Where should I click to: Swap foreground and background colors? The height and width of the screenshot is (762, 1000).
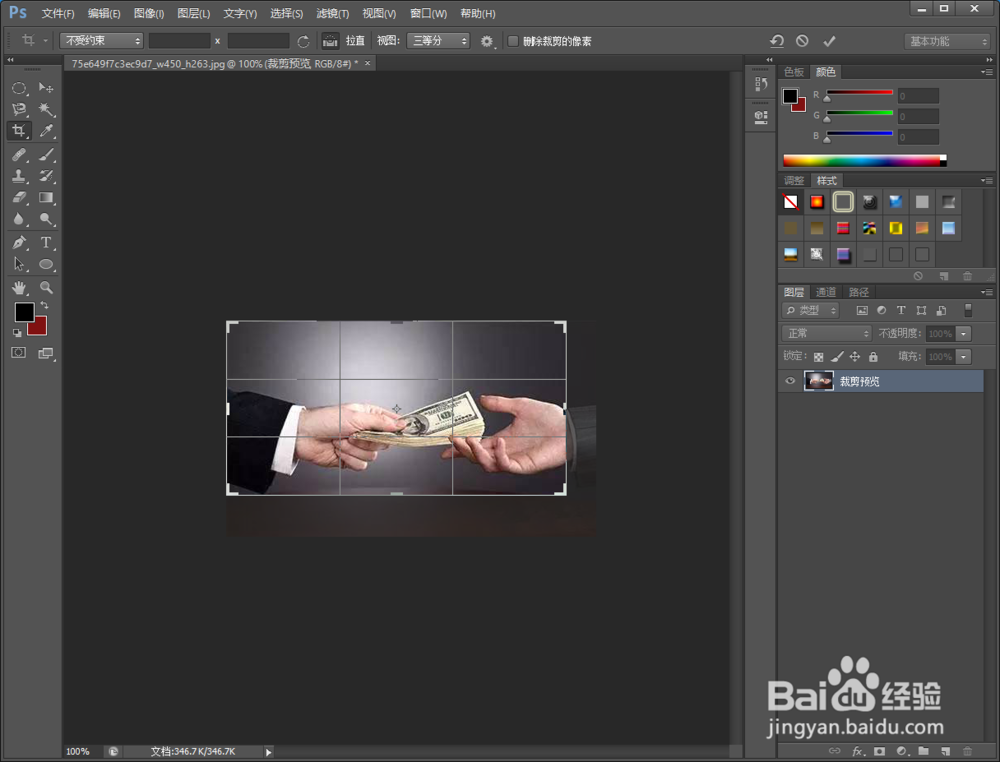pos(45,305)
